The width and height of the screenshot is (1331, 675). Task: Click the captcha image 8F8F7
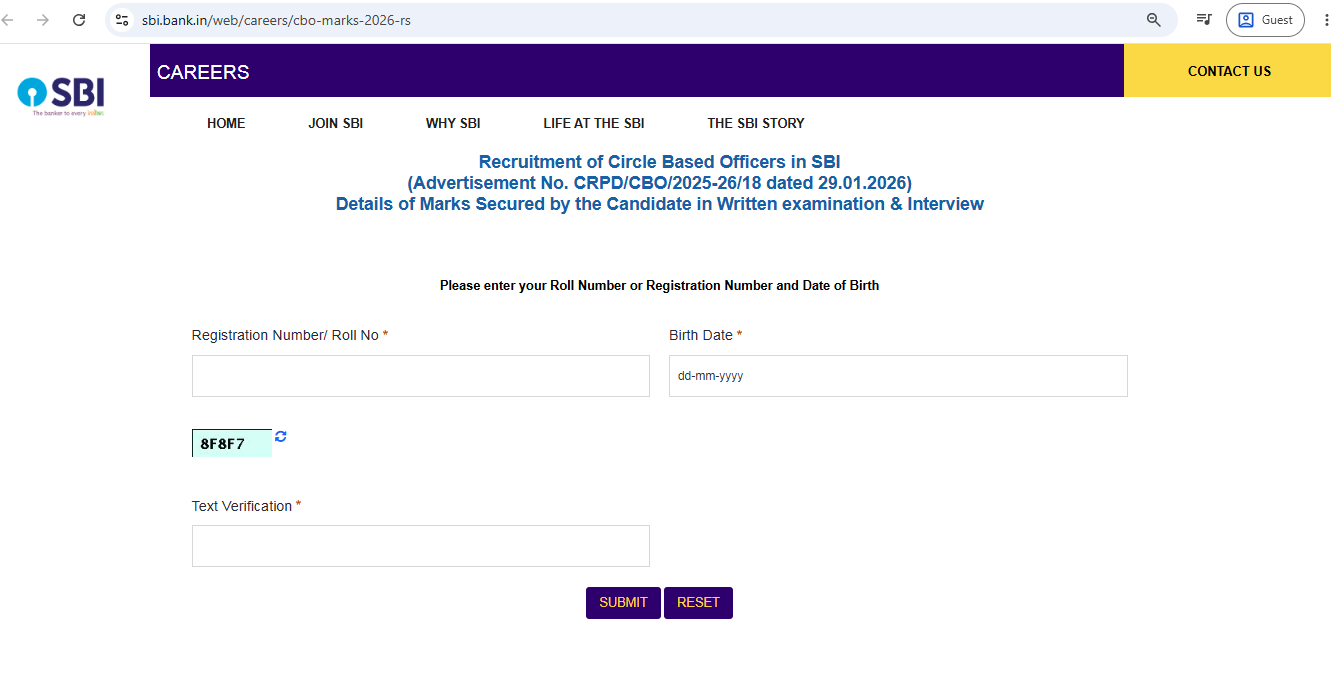232,443
